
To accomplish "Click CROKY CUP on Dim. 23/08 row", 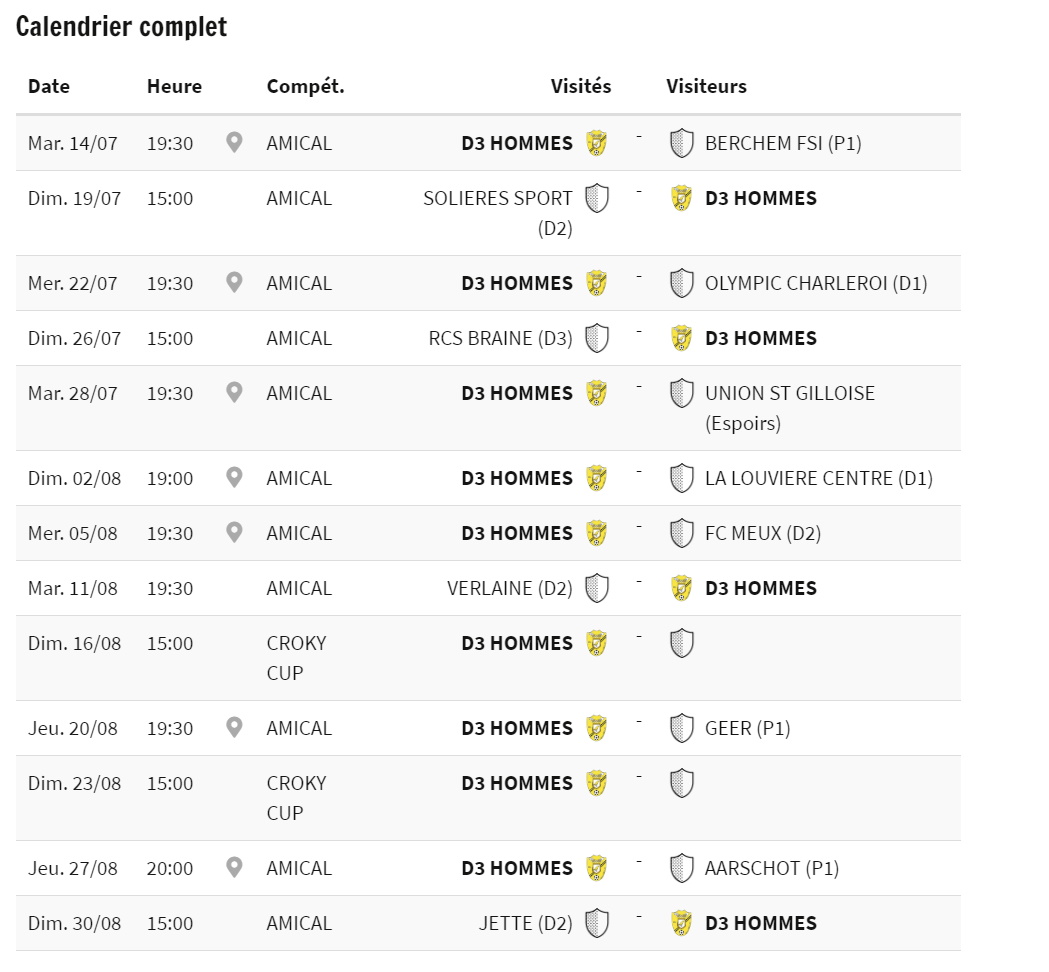I will [x=296, y=797].
